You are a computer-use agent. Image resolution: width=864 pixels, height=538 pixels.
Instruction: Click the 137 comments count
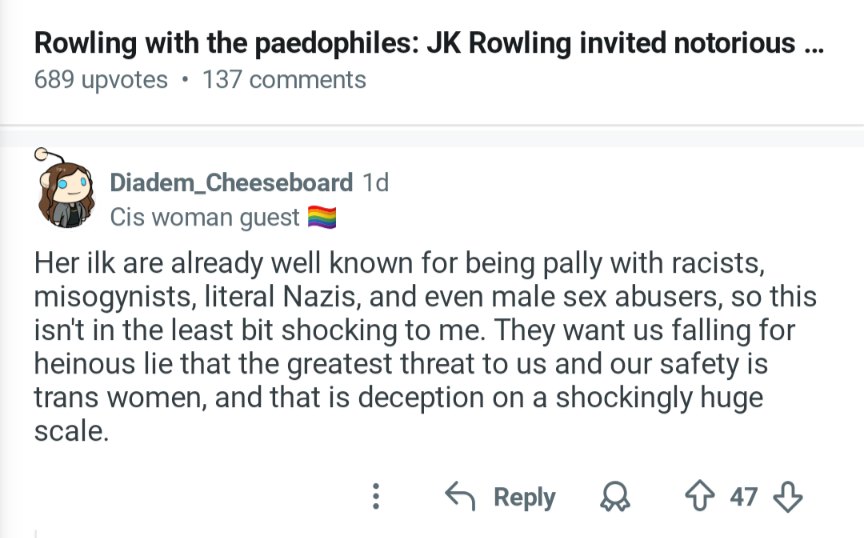(x=284, y=79)
